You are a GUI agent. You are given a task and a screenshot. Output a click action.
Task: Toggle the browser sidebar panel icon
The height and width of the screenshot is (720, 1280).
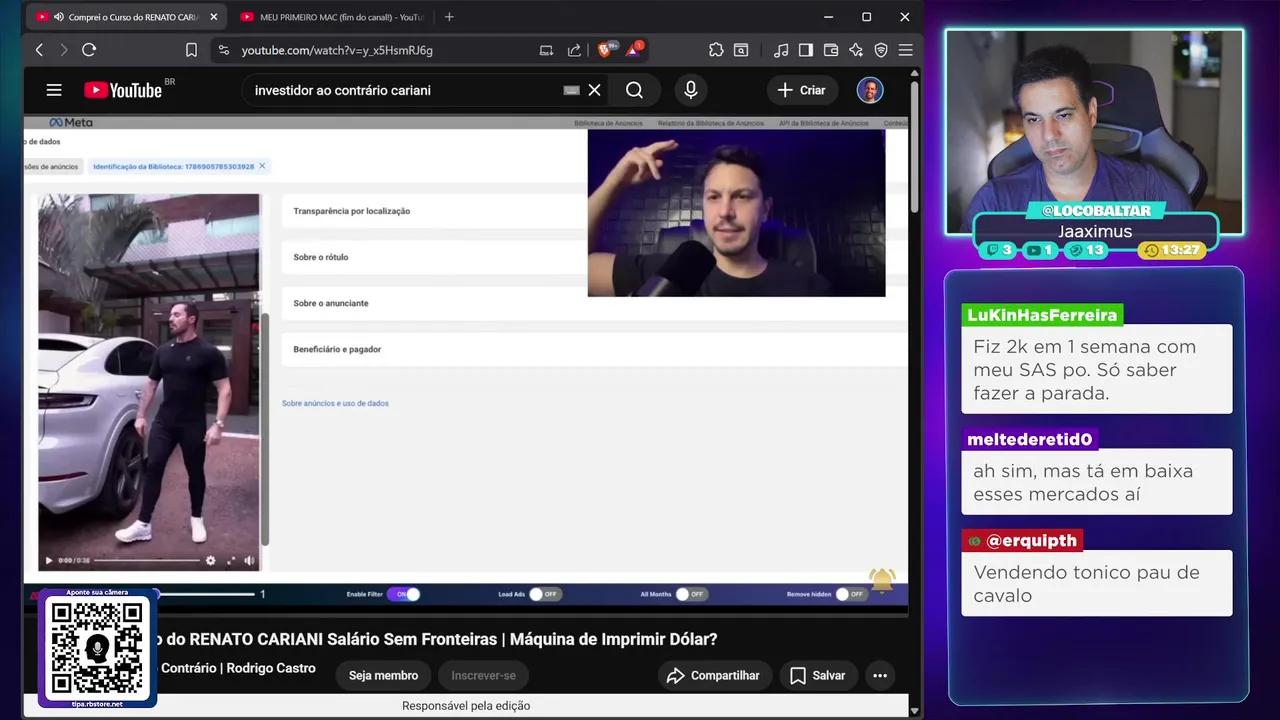click(x=806, y=50)
